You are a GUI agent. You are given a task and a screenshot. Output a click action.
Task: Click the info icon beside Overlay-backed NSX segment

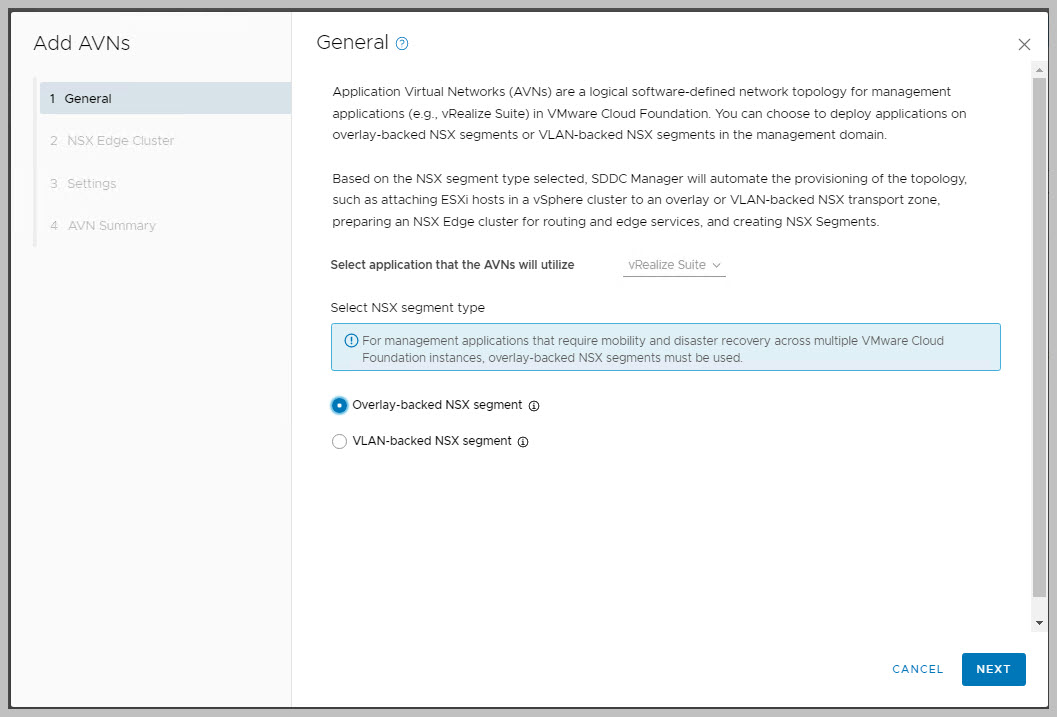tap(534, 406)
